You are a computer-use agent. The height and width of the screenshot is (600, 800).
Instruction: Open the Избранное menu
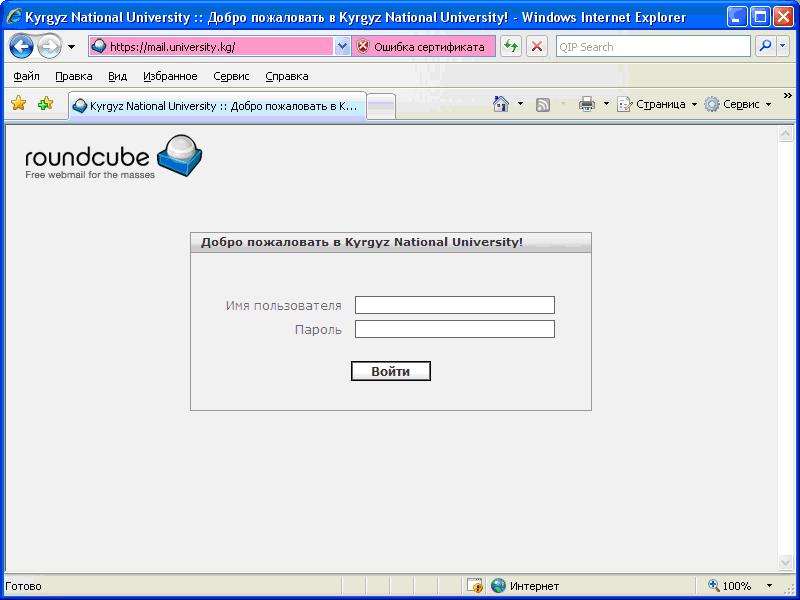[170, 76]
